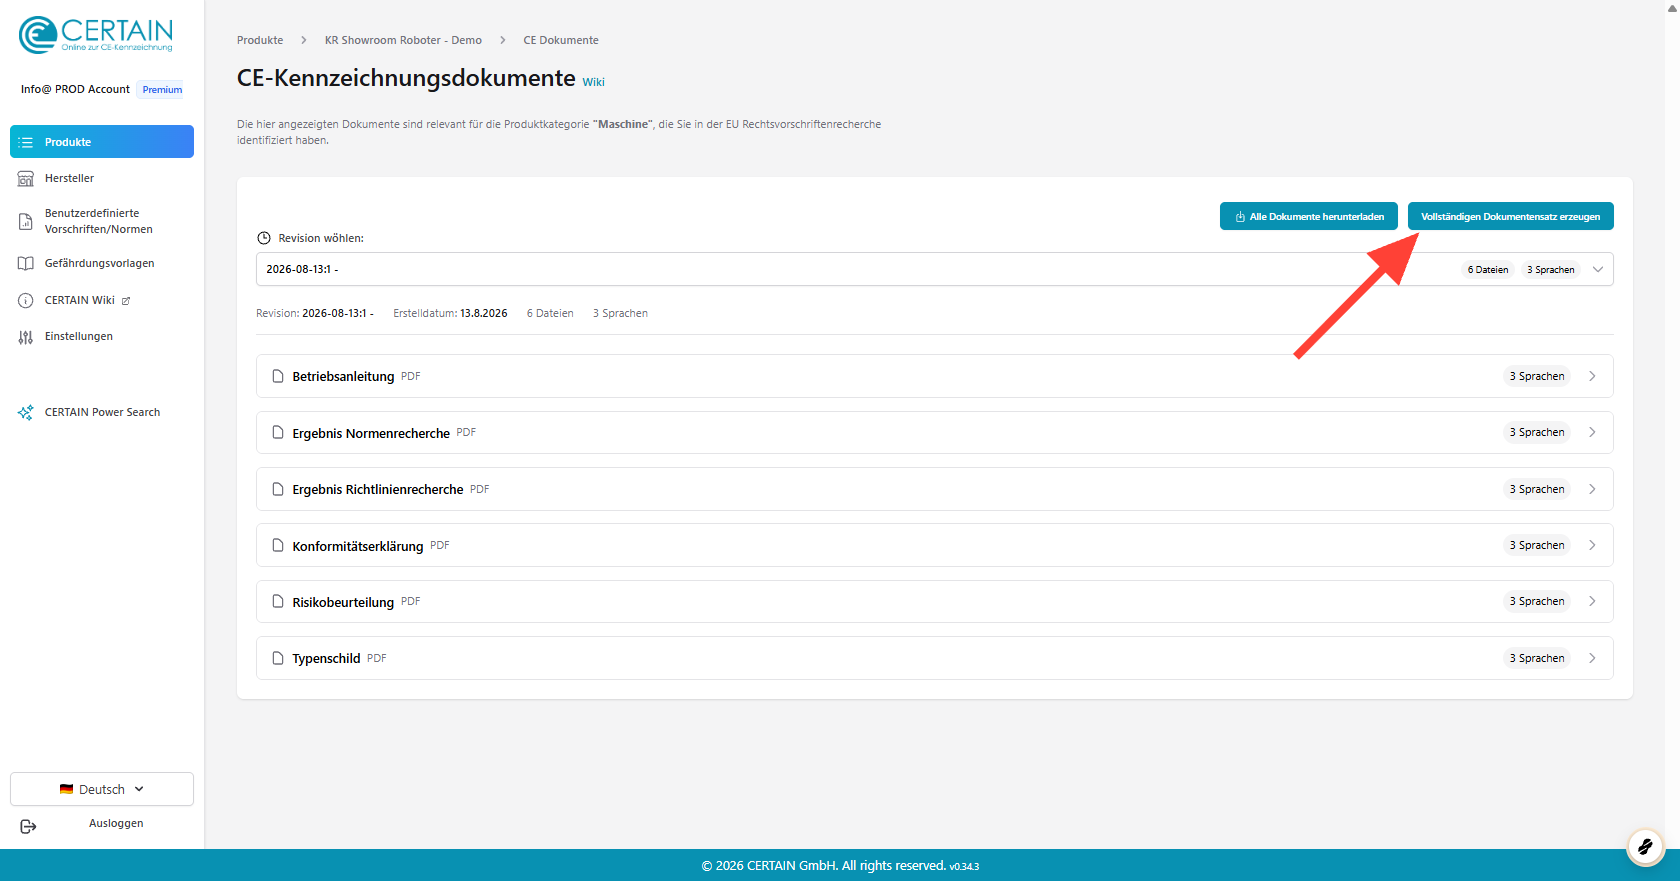
Task: Click the CERTAIN Power Search sparkle icon
Action: tap(26, 412)
